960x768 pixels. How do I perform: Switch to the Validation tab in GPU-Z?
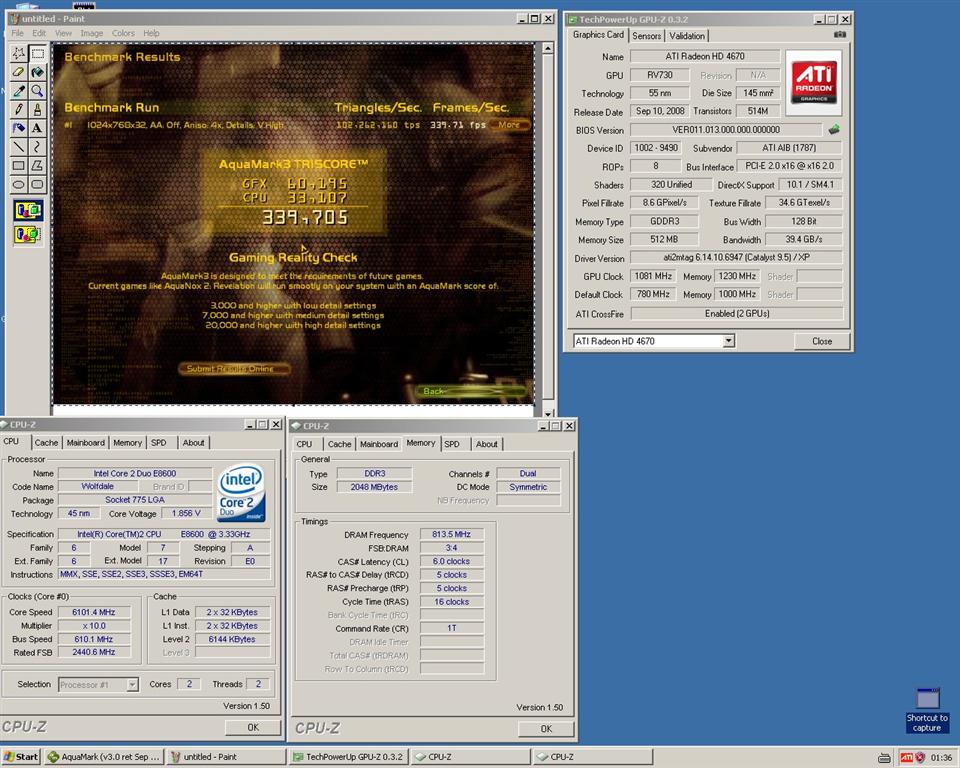[x=687, y=36]
